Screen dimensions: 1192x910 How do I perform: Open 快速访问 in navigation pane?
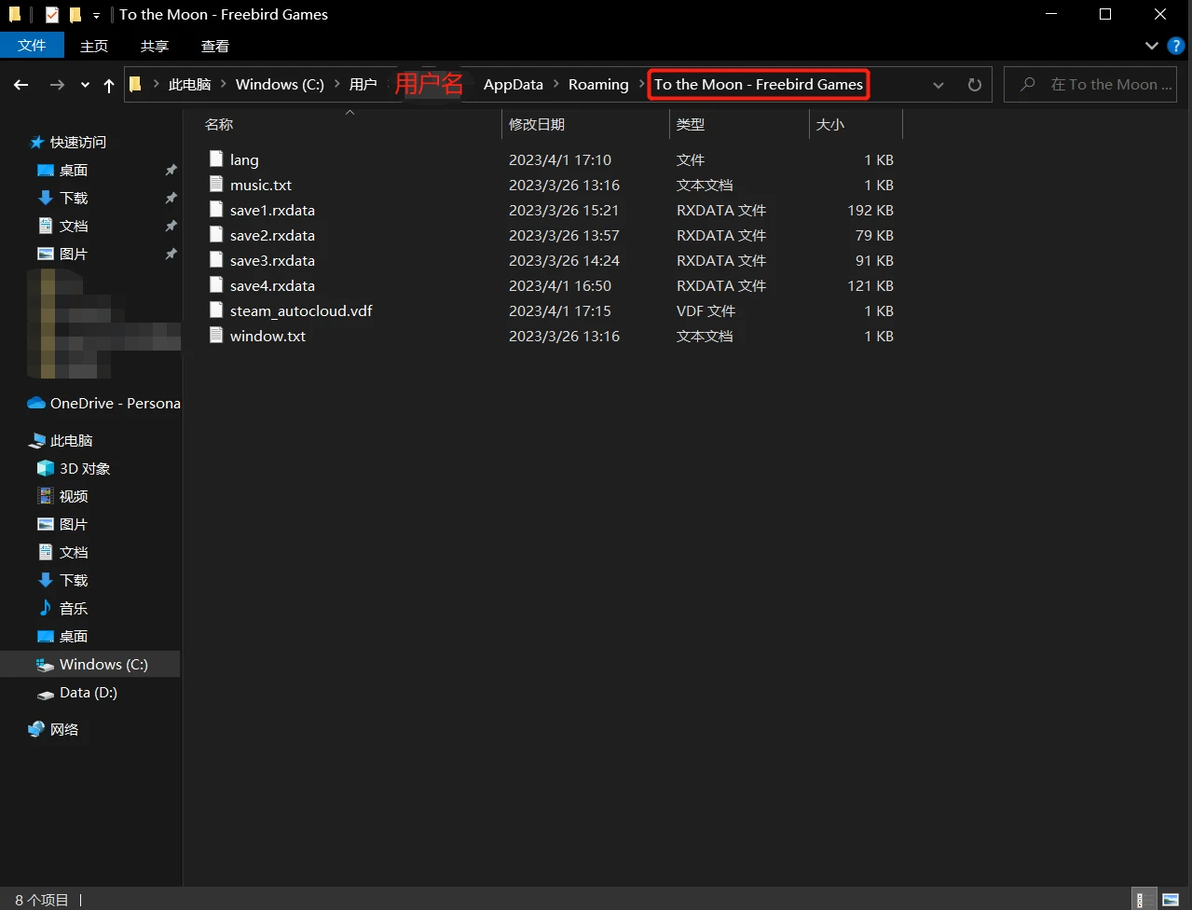78,142
